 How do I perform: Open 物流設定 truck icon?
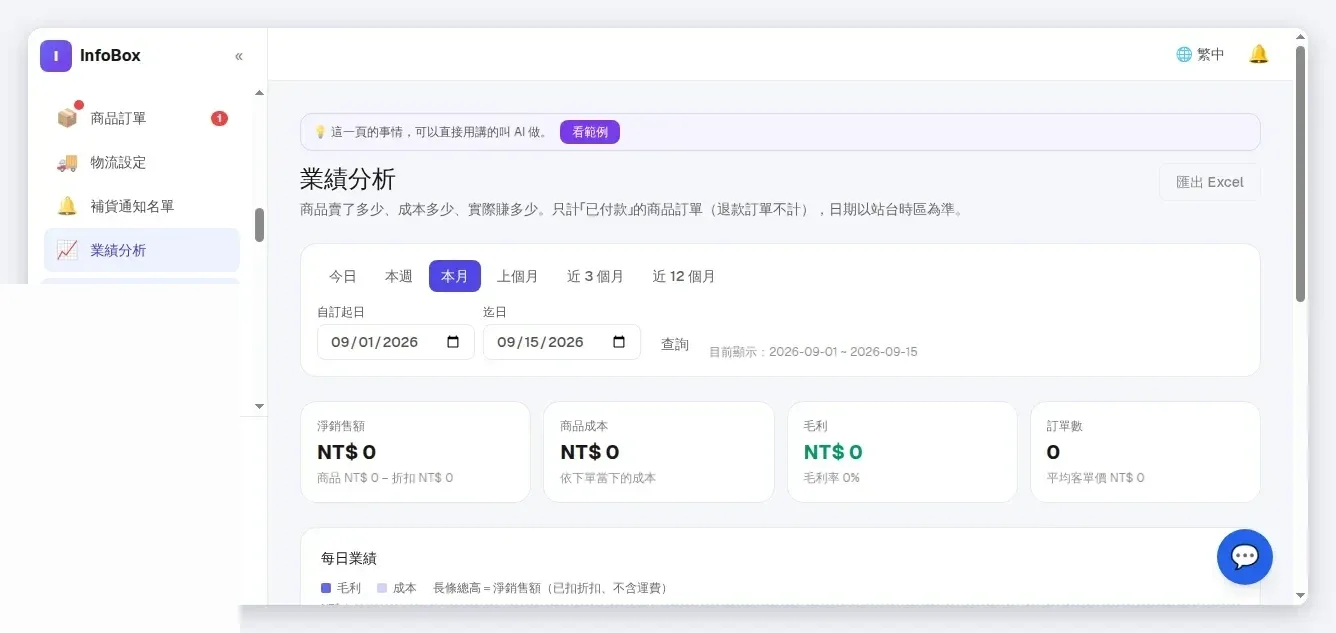pos(67,162)
